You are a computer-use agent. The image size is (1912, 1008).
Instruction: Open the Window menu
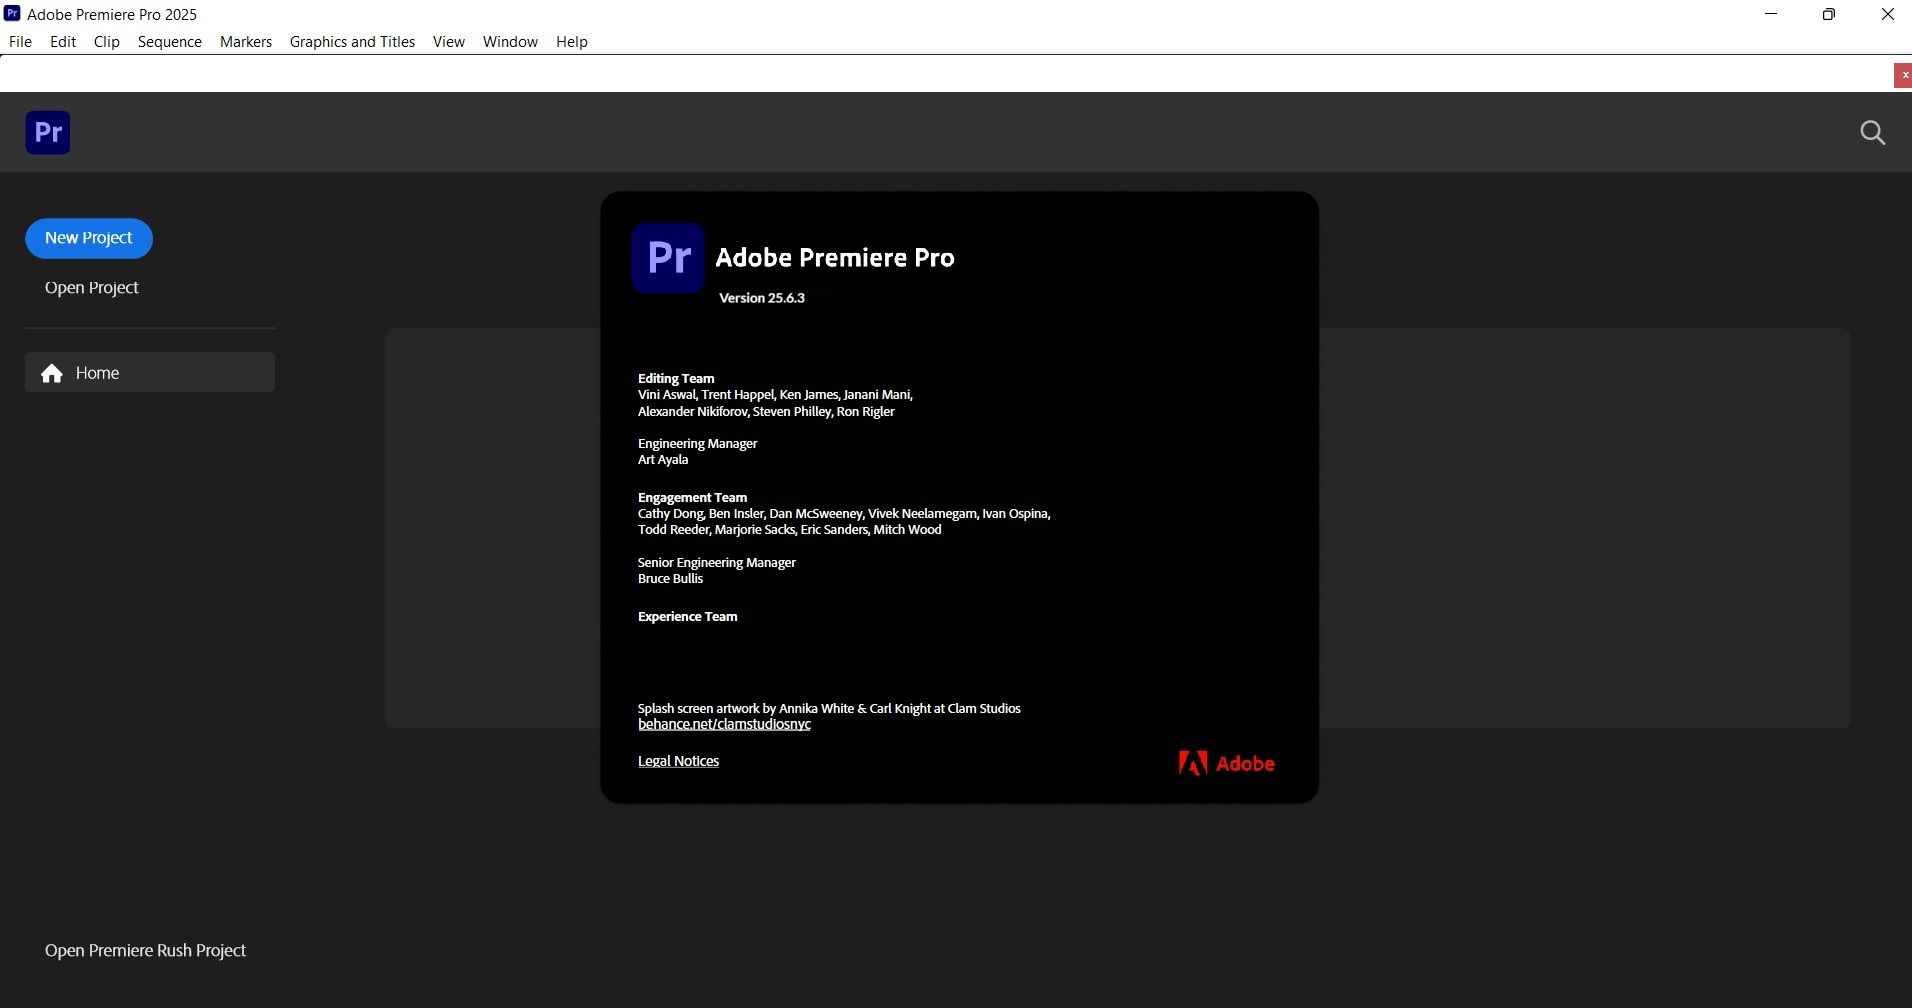pyautogui.click(x=509, y=41)
